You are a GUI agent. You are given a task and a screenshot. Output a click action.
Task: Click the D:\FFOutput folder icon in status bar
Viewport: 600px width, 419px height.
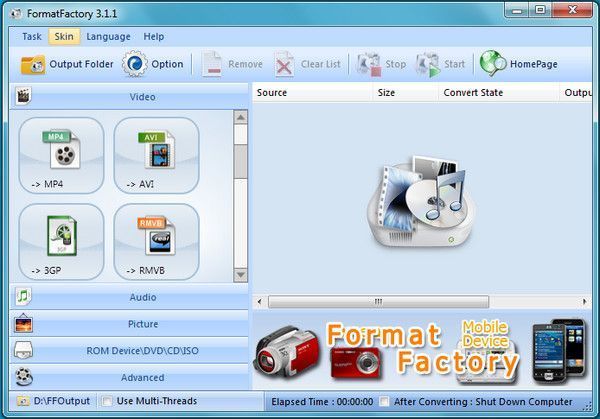click(23, 401)
